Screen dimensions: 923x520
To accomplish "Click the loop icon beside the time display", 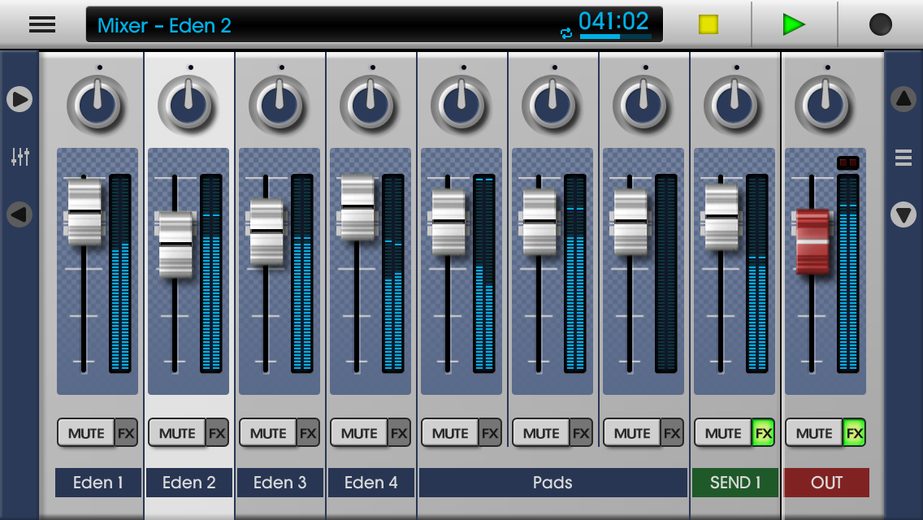I will tap(566, 34).
